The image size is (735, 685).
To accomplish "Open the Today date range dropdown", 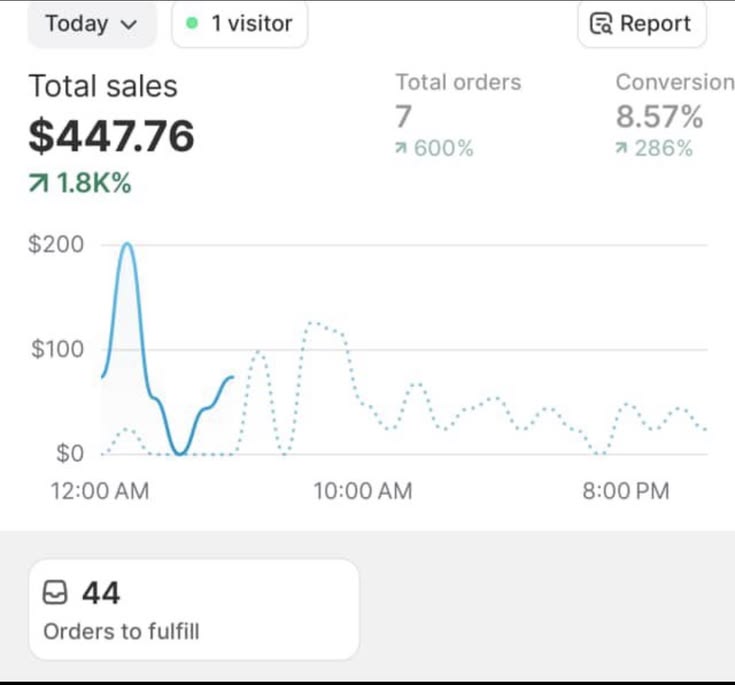I will [91, 23].
